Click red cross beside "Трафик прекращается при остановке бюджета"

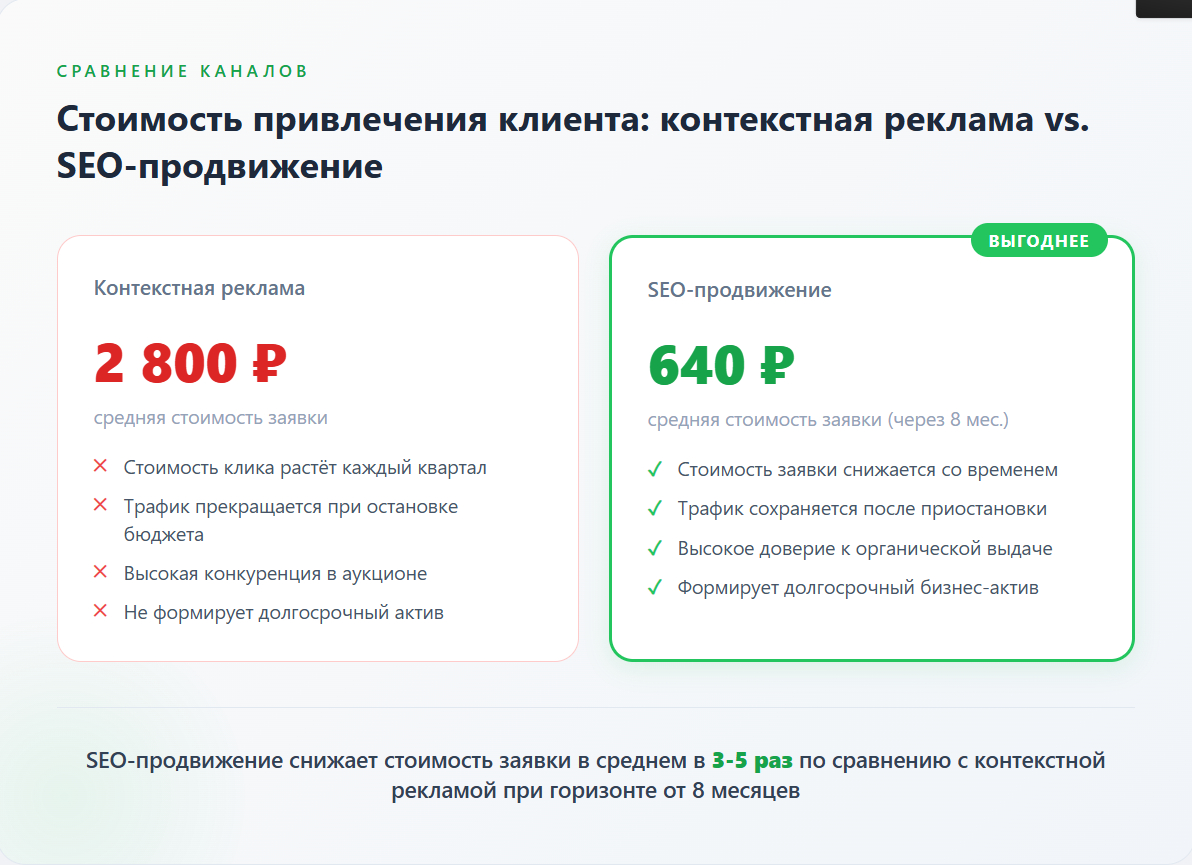click(x=100, y=506)
